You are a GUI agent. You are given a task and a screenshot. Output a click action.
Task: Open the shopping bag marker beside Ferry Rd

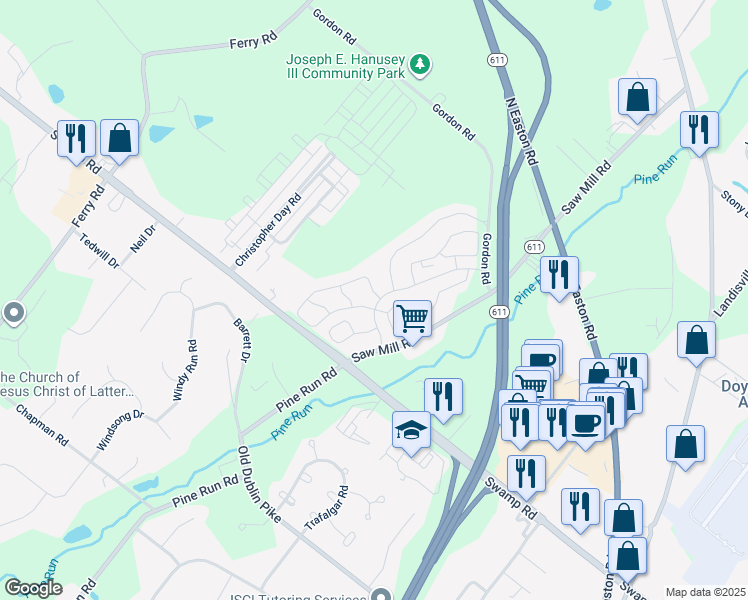[119, 137]
